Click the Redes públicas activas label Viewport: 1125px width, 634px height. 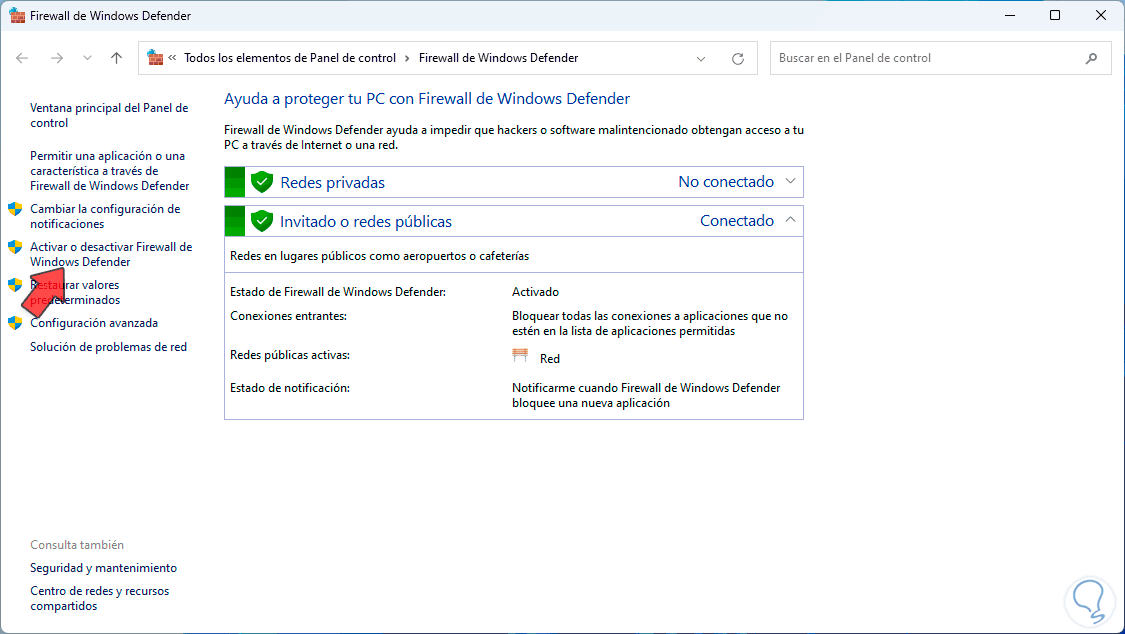[290, 355]
